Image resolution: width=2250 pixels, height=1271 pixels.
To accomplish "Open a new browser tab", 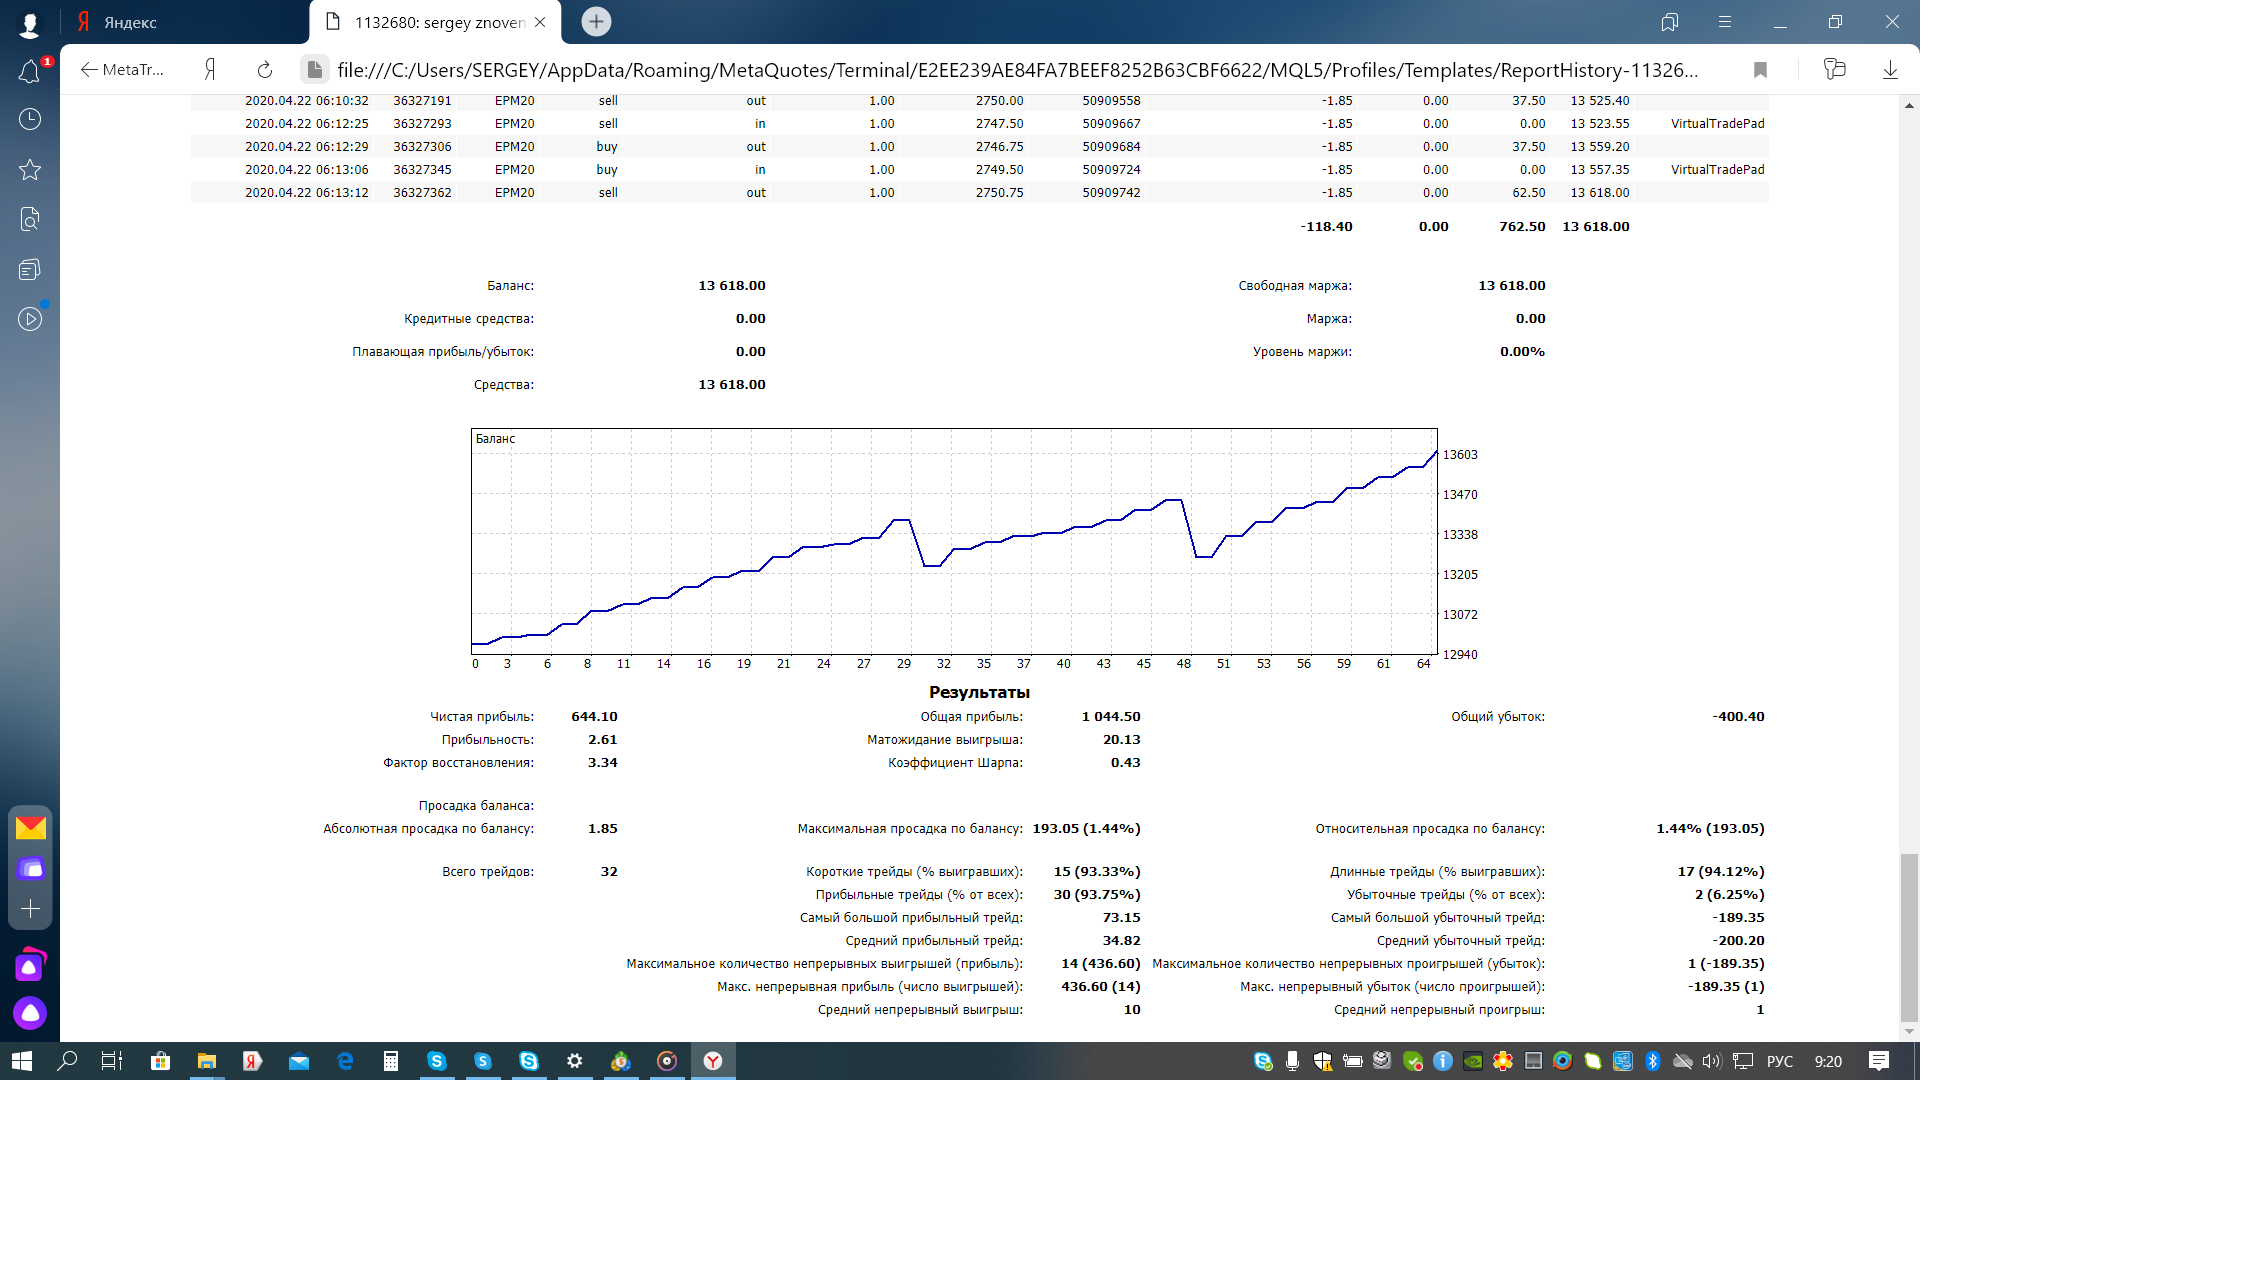I will tap(596, 22).
